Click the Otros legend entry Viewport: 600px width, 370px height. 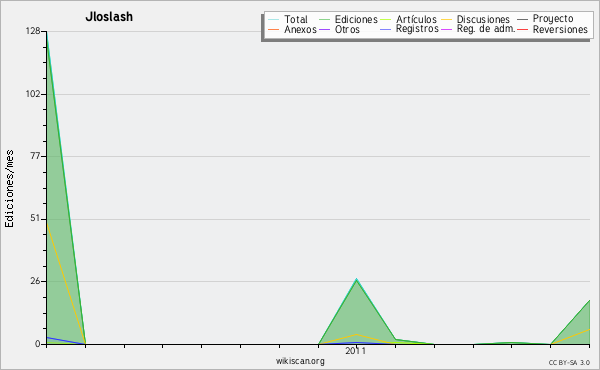click(347, 29)
